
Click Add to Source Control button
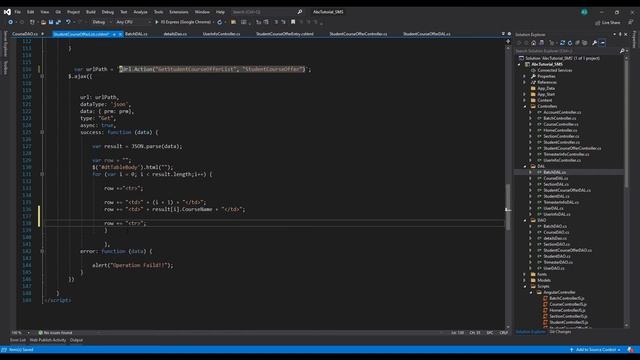tap(595, 350)
